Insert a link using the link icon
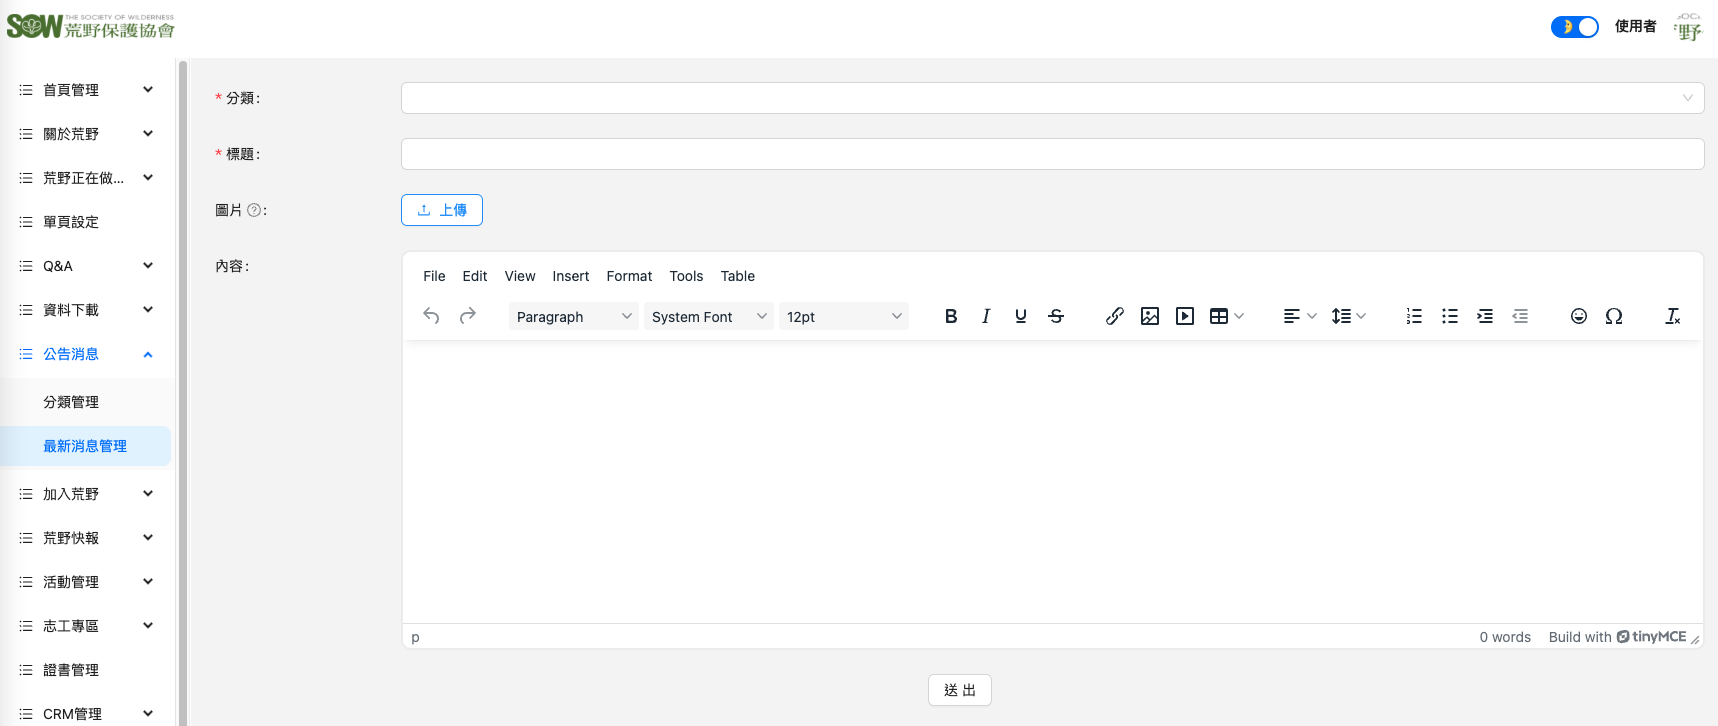The image size is (1718, 726). 1115,316
